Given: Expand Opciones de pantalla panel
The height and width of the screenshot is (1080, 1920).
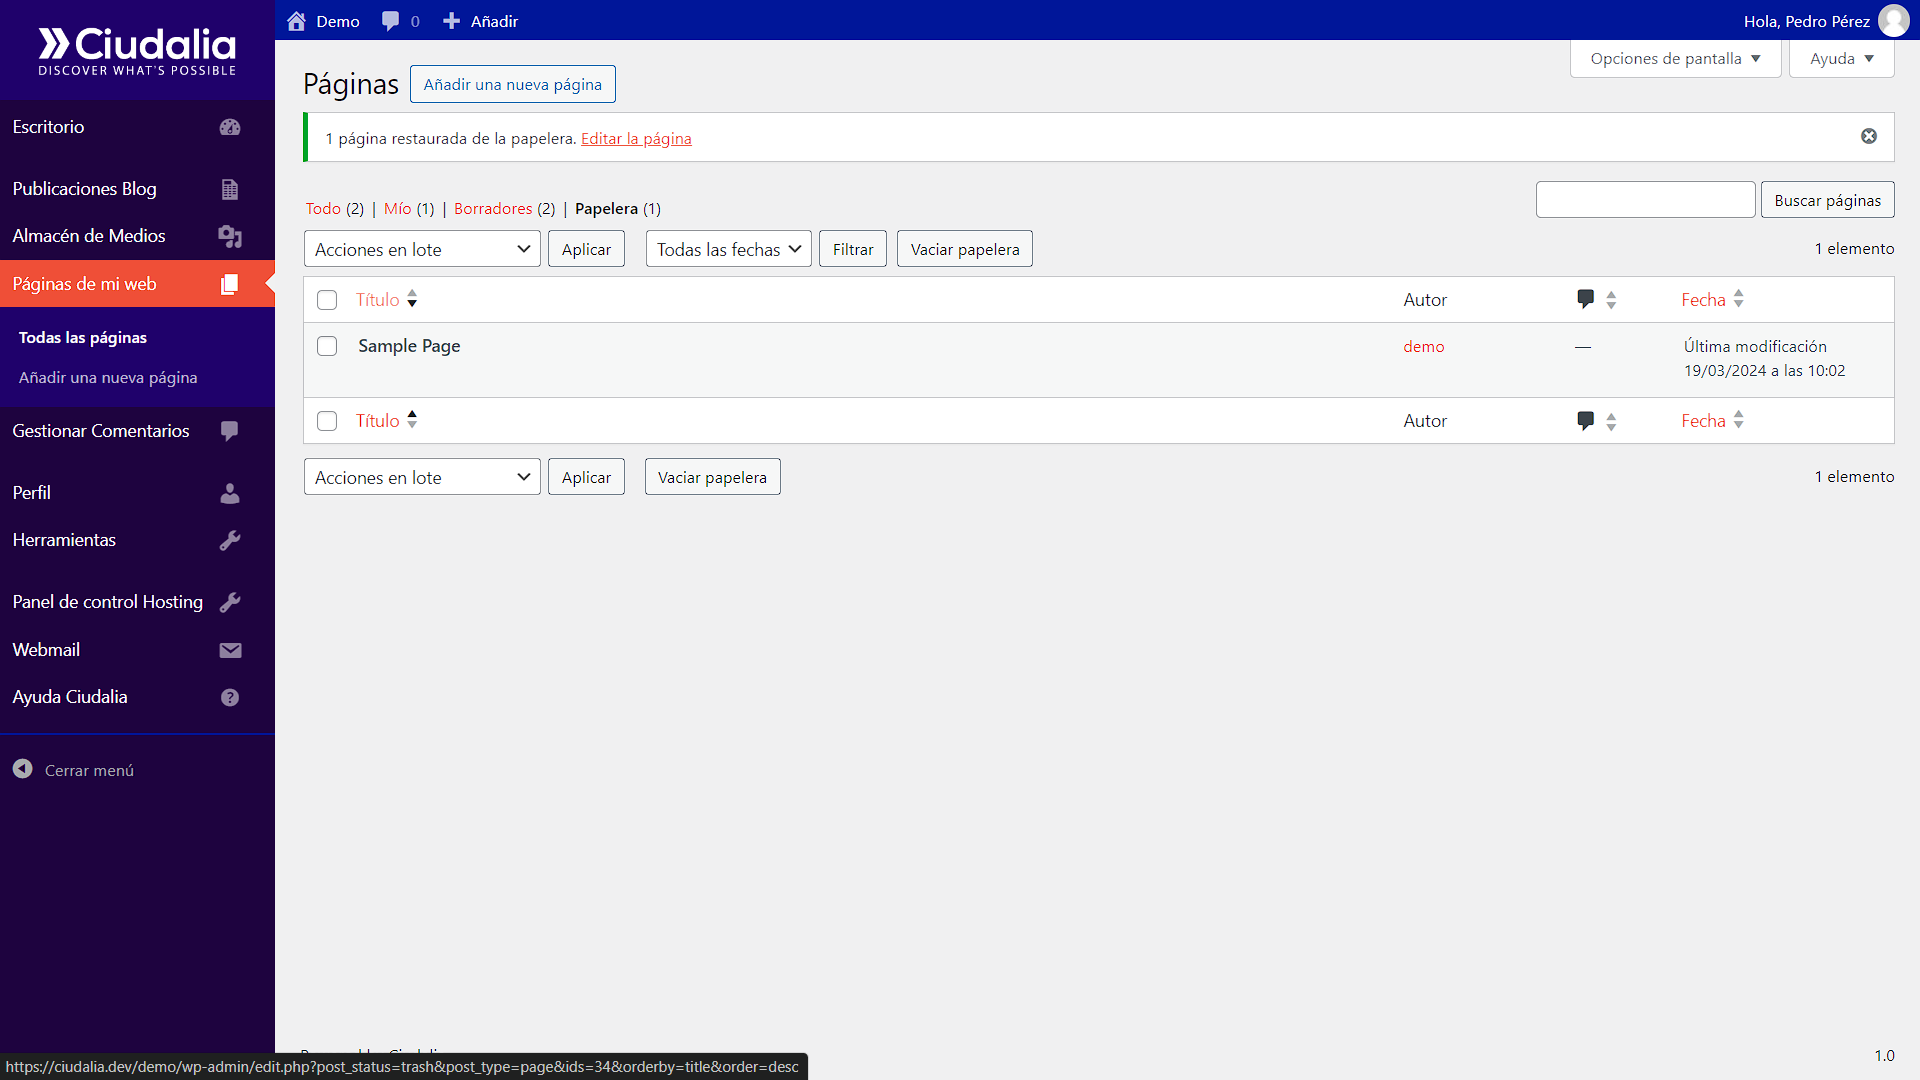Looking at the screenshot, I should coord(1675,58).
